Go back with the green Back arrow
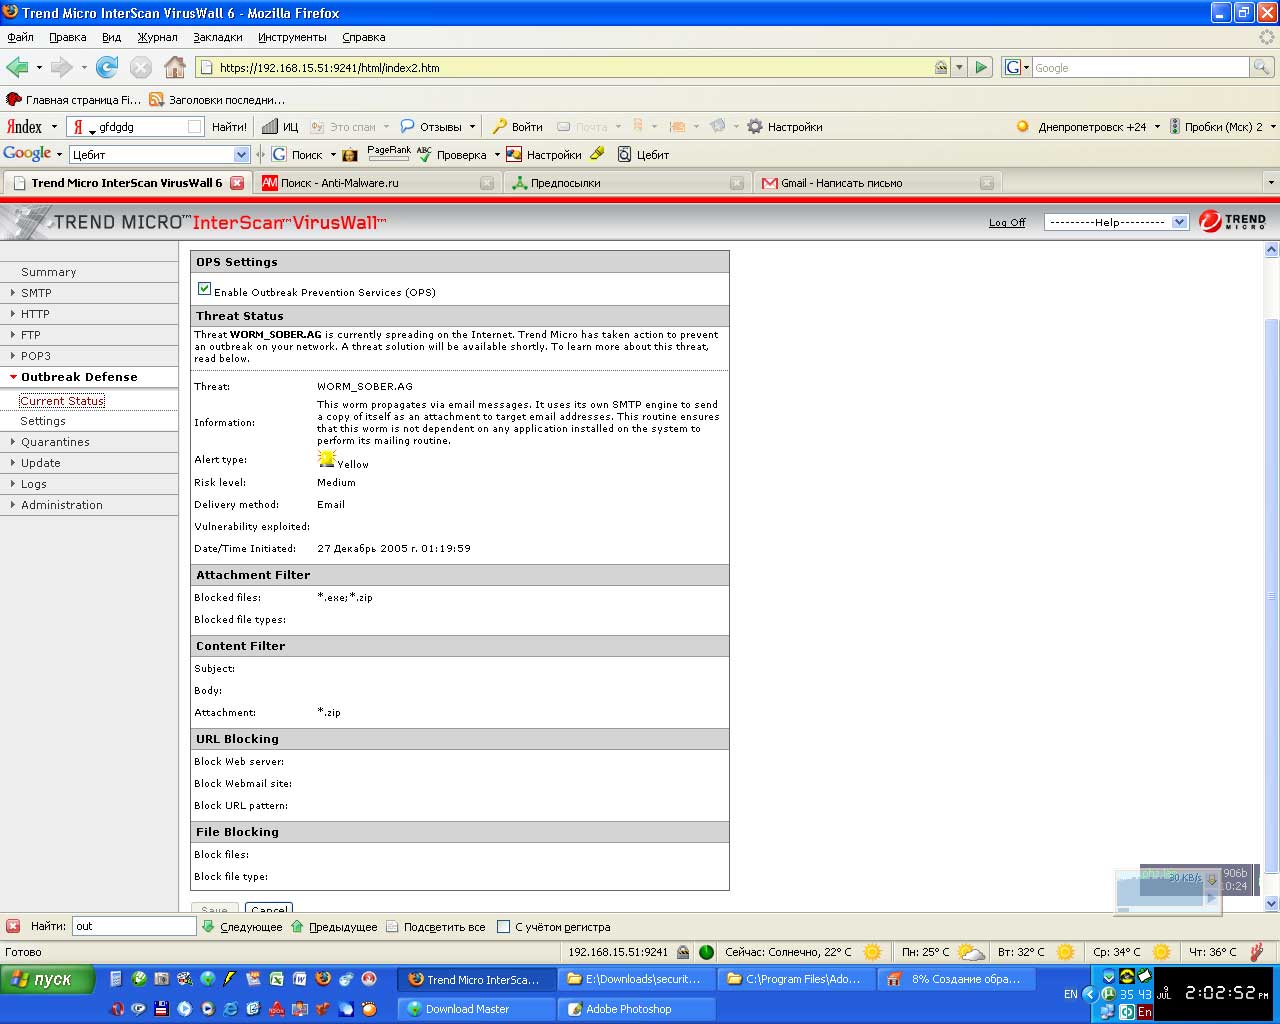 [17, 67]
